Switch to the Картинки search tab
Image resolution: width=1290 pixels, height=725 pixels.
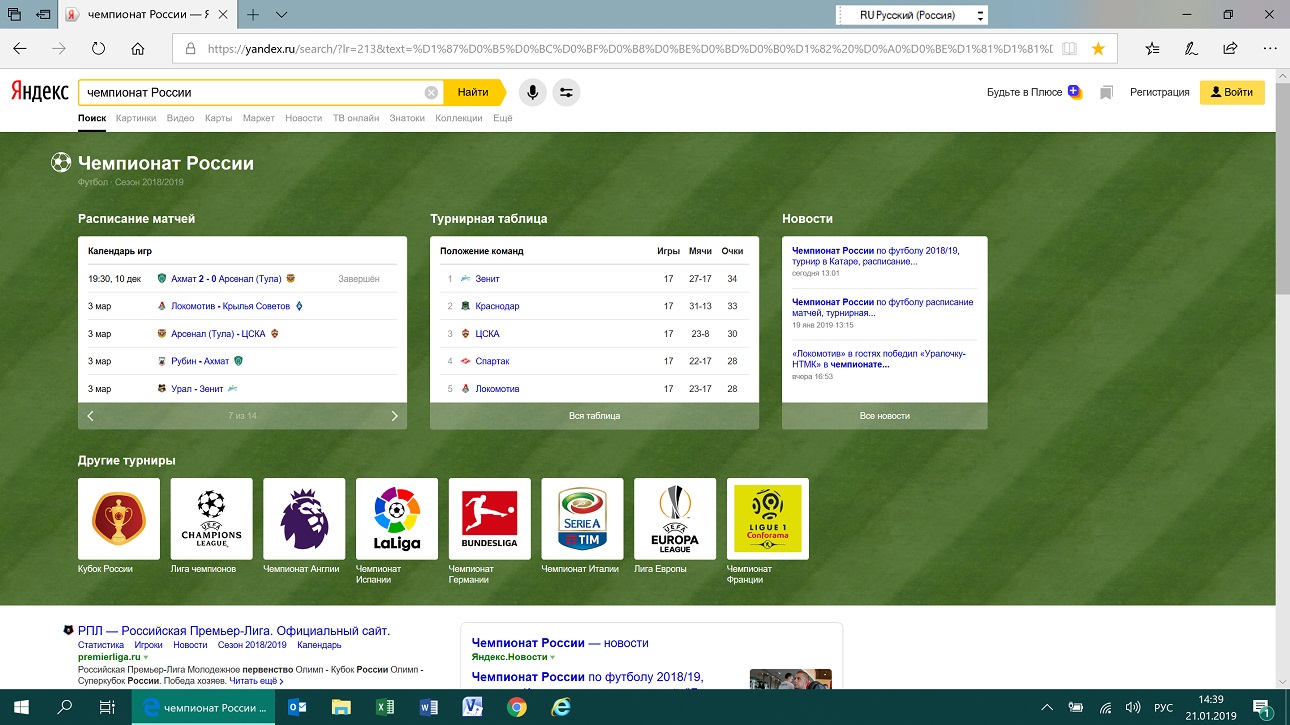[136, 118]
